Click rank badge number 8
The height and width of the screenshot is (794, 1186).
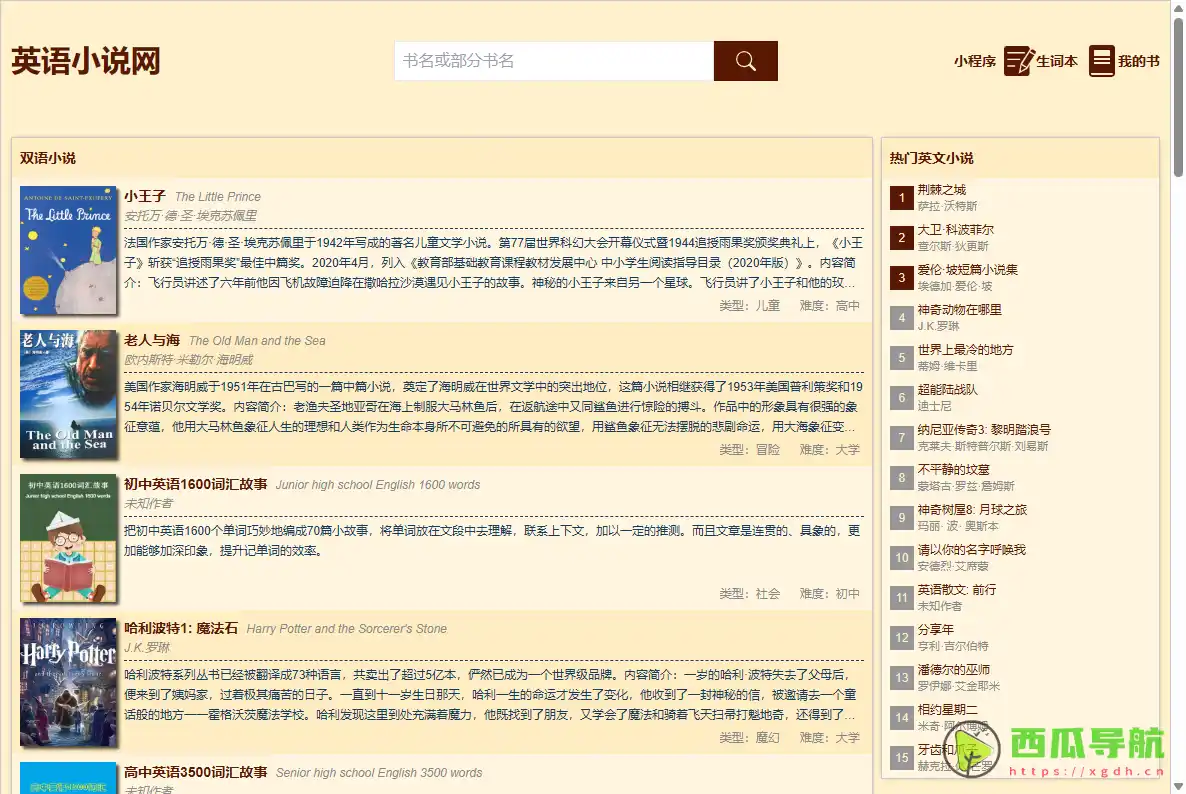pos(902,478)
